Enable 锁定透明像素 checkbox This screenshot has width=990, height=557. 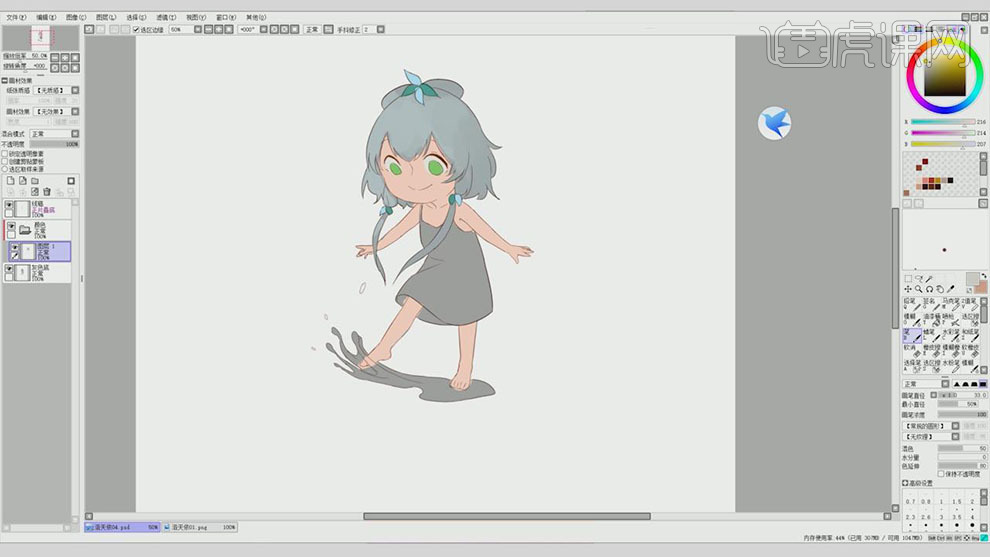tap(5, 154)
